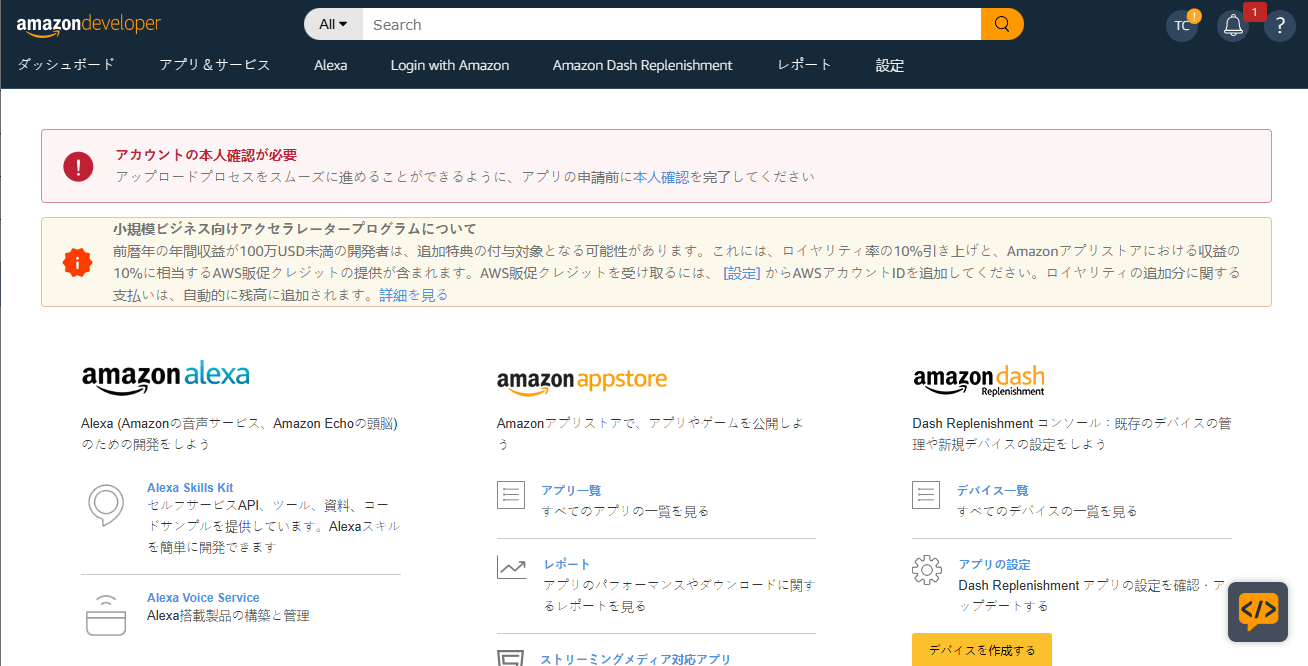
Task: Open the TC account avatar menu
Action: click(1182, 25)
